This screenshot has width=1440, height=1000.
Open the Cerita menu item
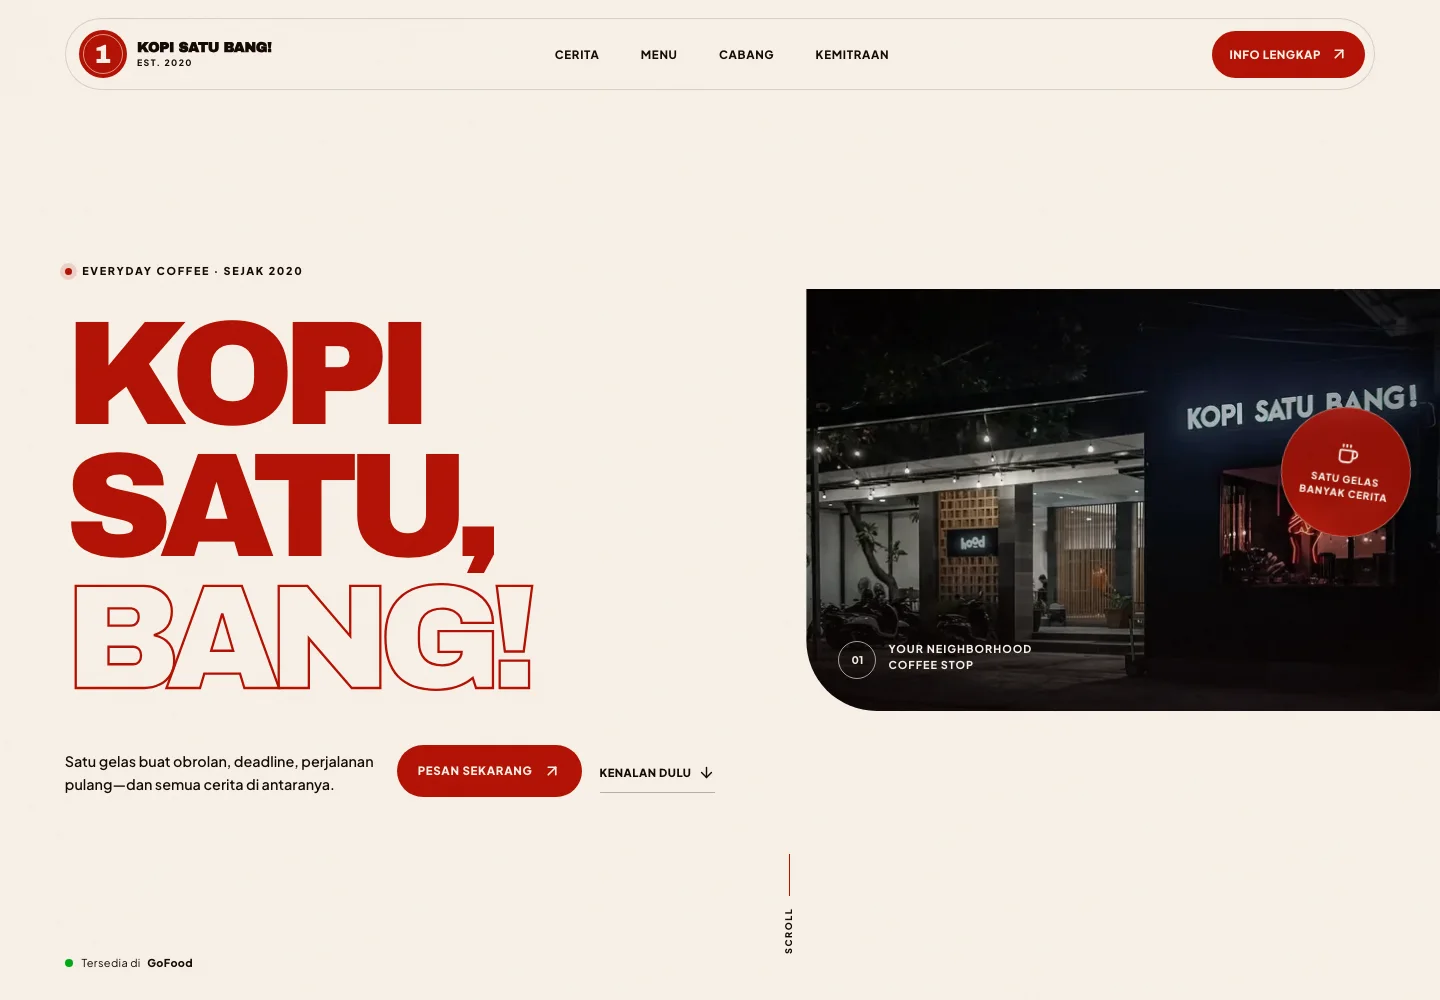point(577,55)
